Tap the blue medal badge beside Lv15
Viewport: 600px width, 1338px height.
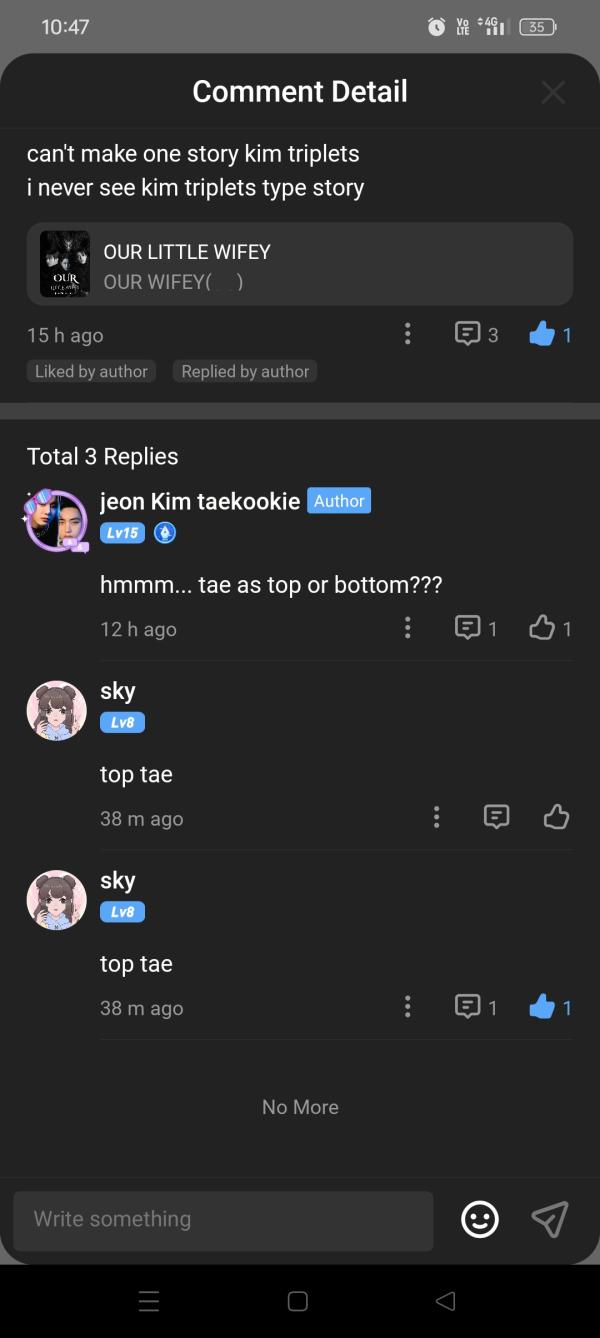[x=165, y=533]
